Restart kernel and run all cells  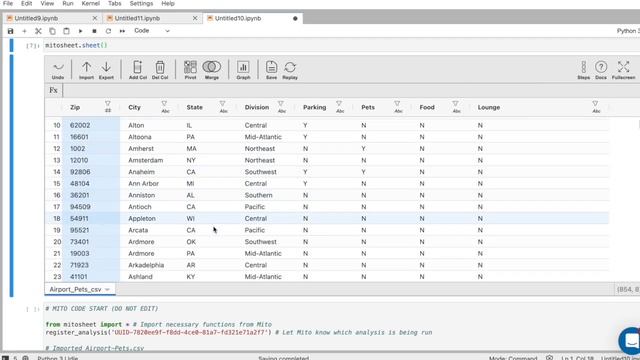click(122, 31)
